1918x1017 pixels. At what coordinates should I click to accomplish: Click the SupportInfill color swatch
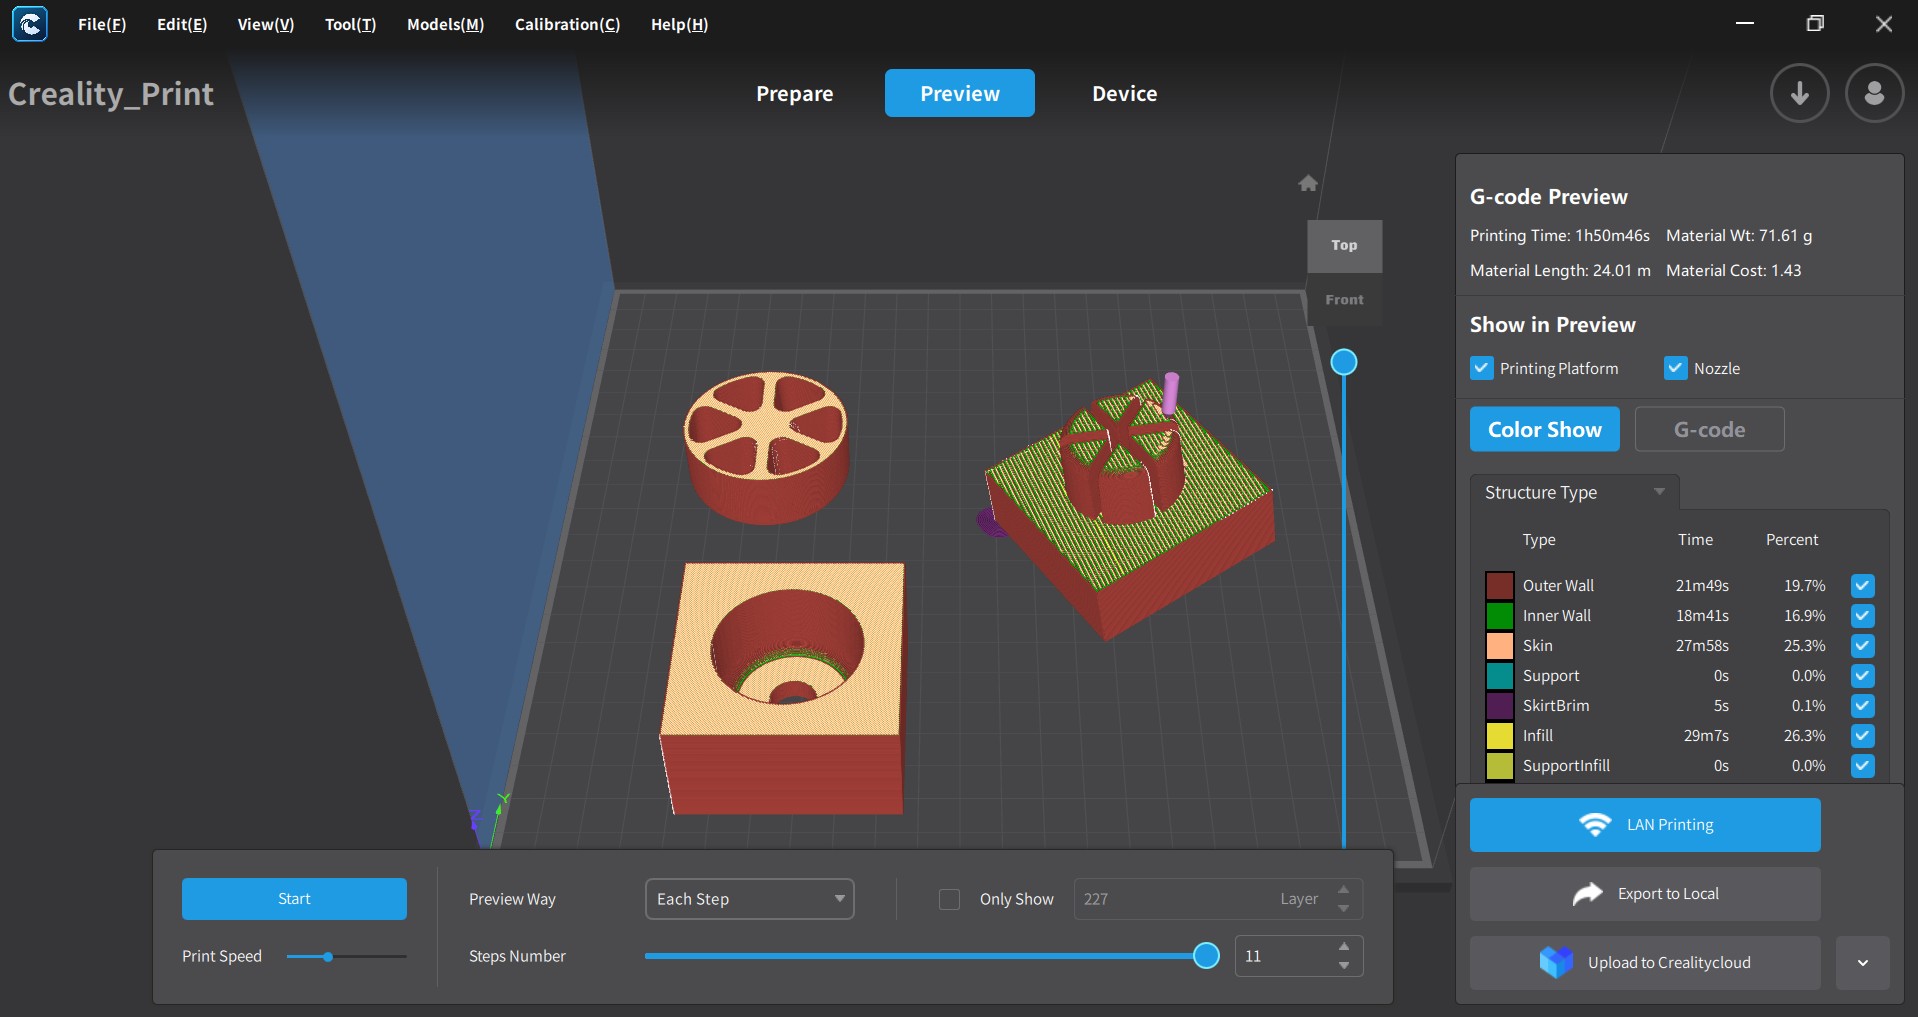[x=1499, y=766]
